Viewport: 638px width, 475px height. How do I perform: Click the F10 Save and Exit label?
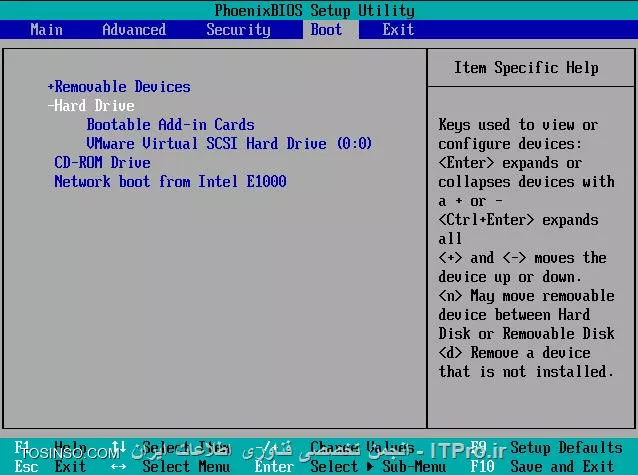pyautogui.click(x=542, y=466)
